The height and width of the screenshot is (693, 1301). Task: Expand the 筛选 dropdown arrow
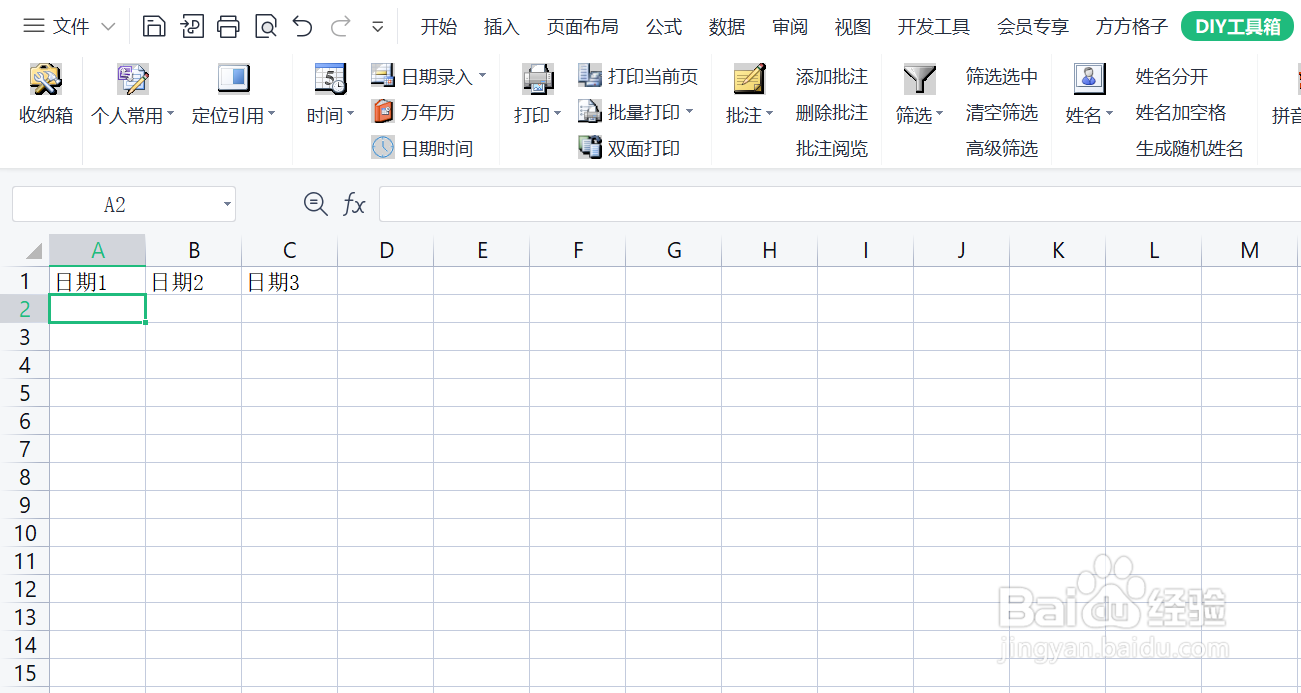coord(939,114)
